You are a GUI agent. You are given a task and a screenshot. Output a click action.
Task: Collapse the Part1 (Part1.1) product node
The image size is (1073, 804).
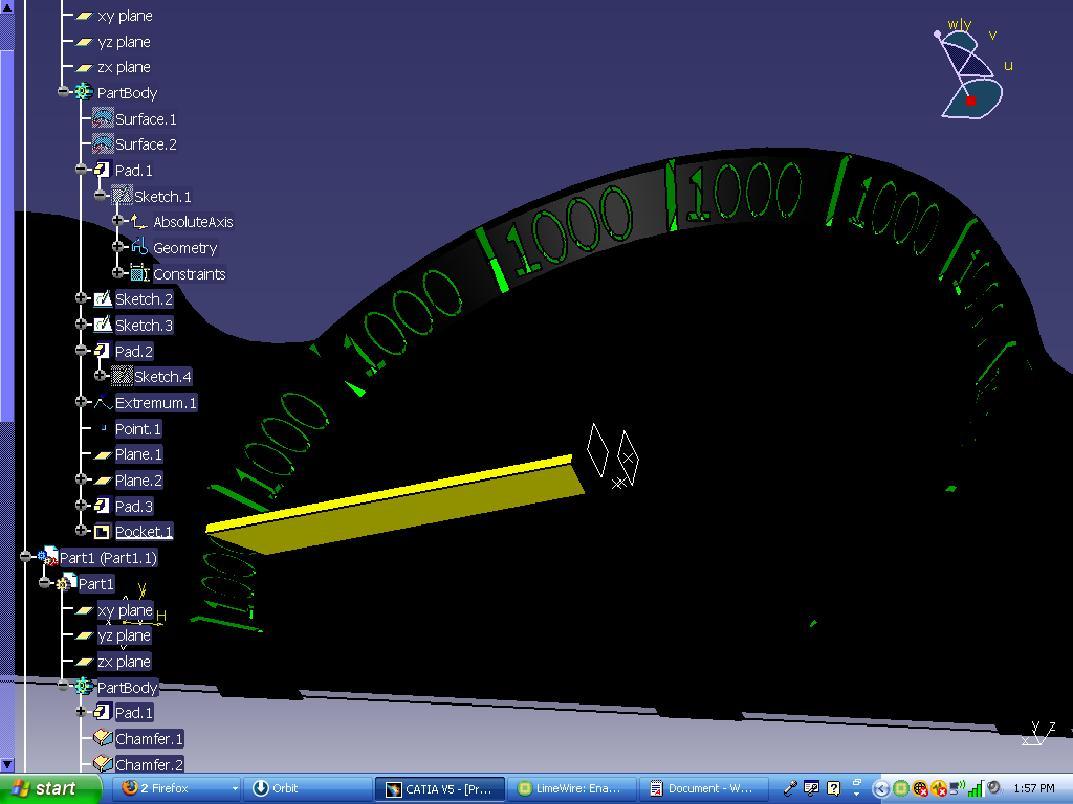coord(25,557)
